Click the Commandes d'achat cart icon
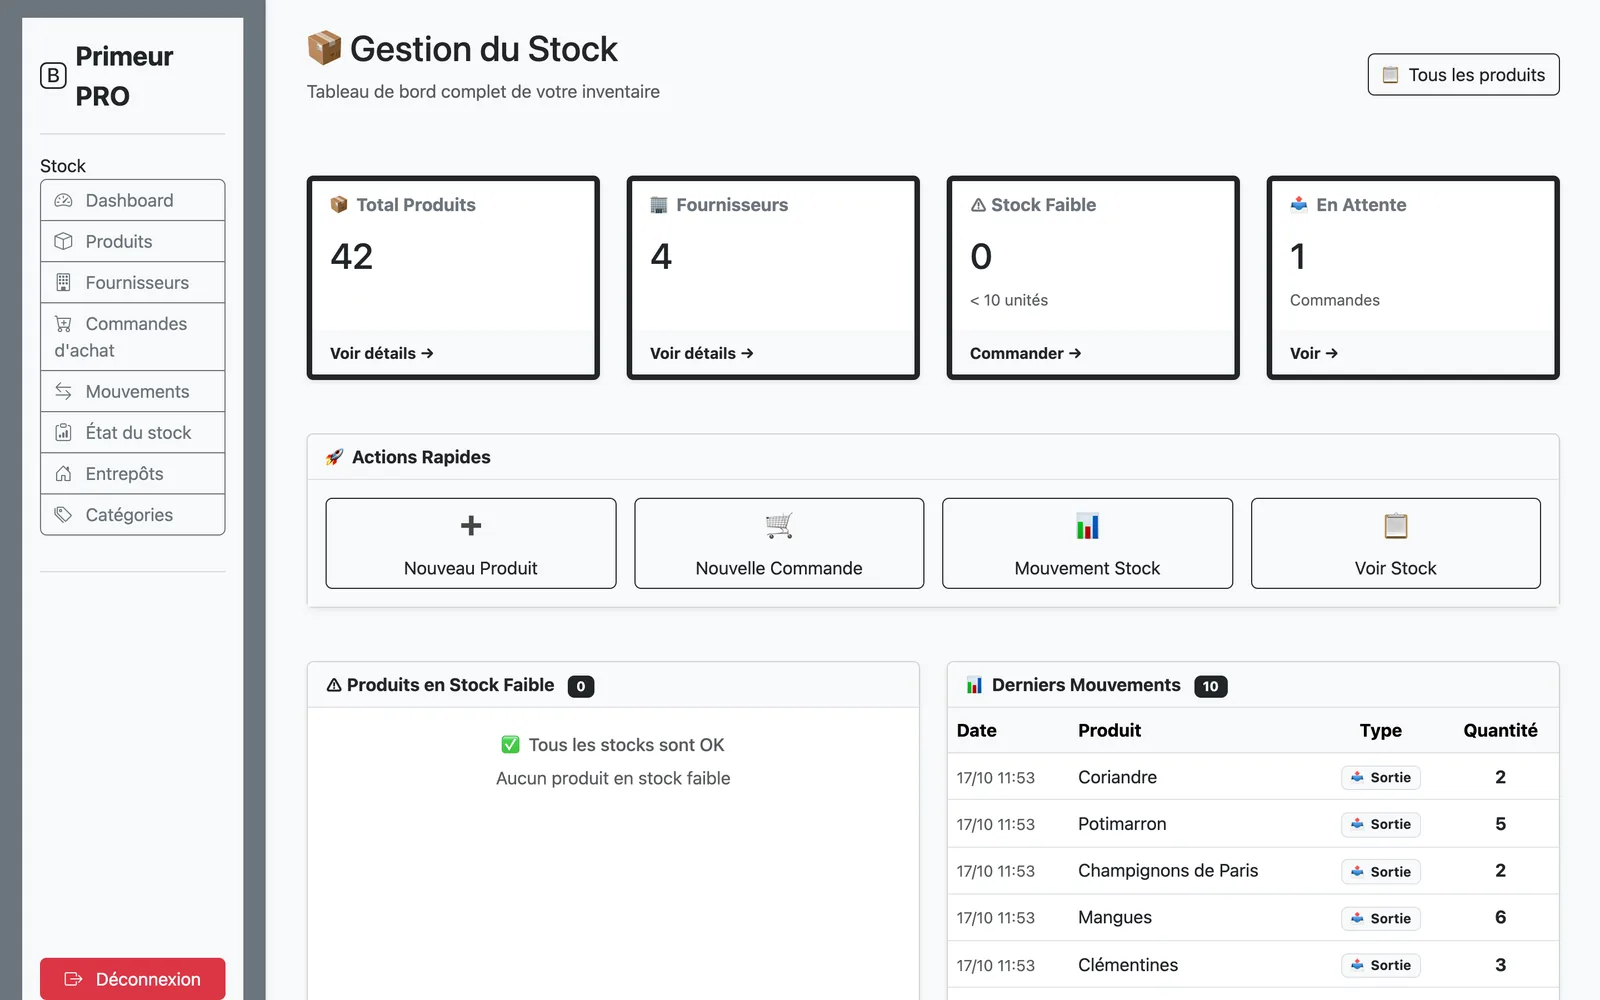Viewport: 1600px width, 1000px height. point(63,323)
